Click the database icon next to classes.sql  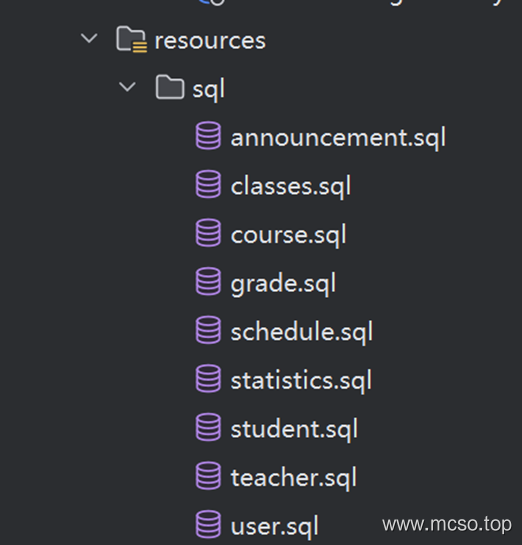[x=208, y=184]
